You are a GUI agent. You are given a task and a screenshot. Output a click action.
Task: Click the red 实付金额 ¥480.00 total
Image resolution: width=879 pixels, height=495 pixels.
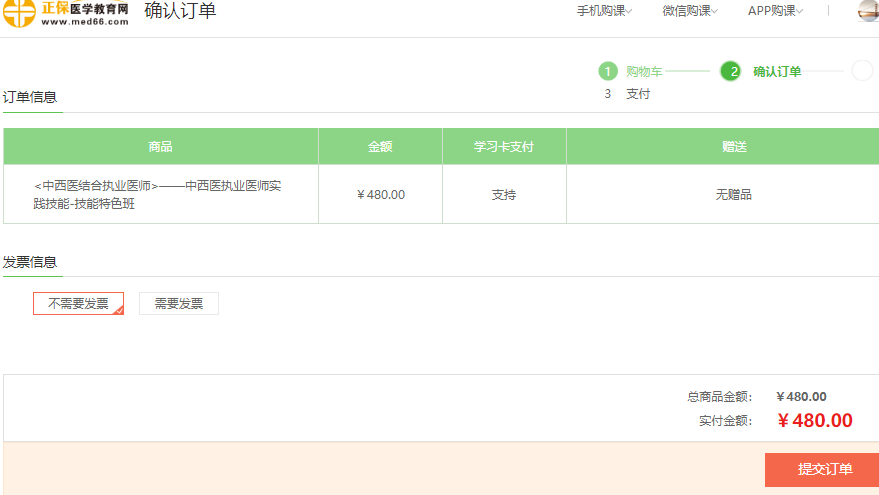[x=814, y=421]
